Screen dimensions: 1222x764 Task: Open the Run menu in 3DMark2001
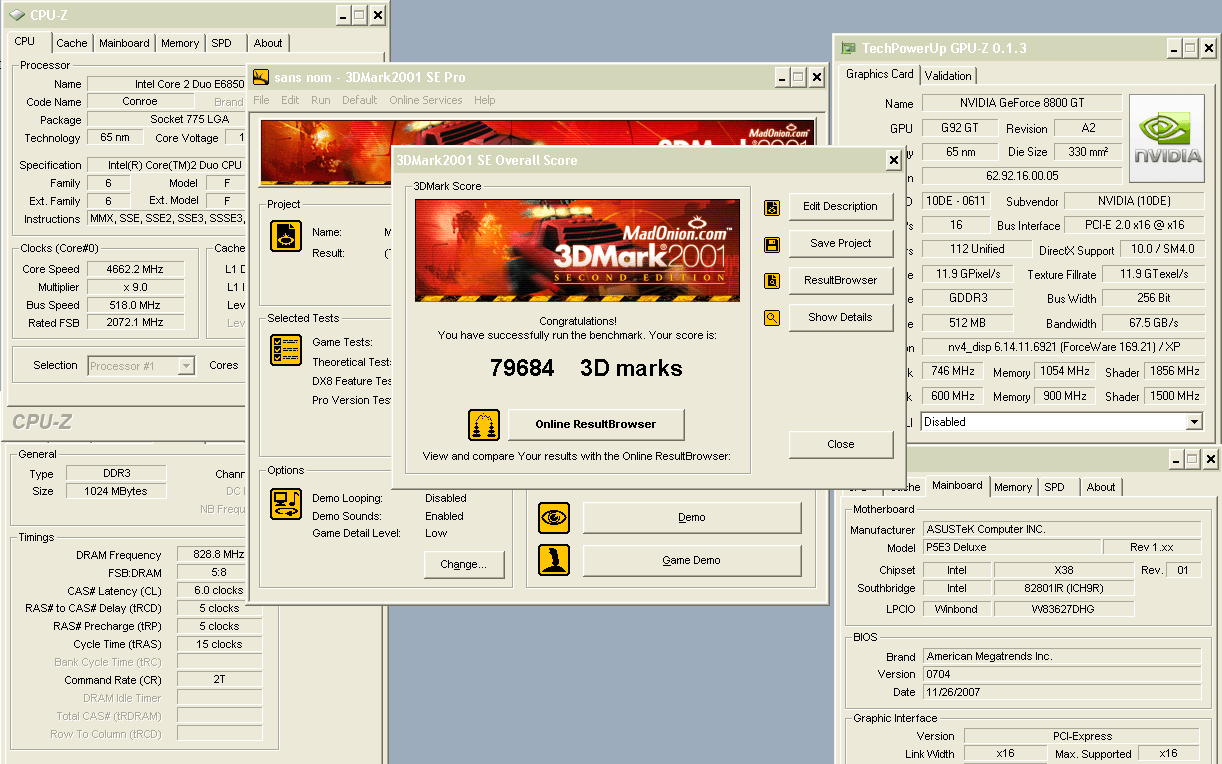coord(321,100)
